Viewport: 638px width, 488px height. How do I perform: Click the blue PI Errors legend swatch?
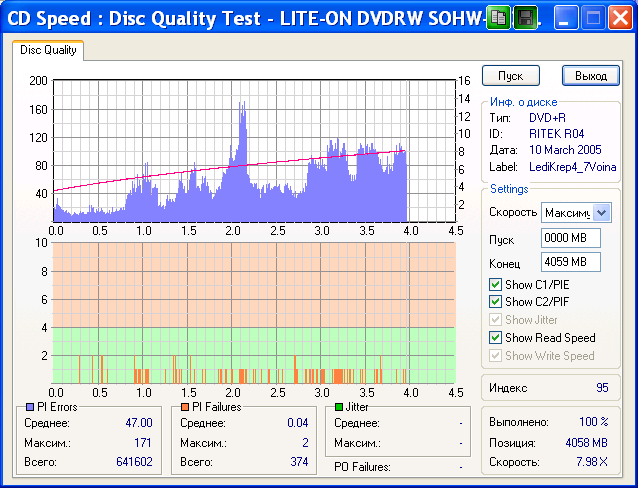point(28,407)
